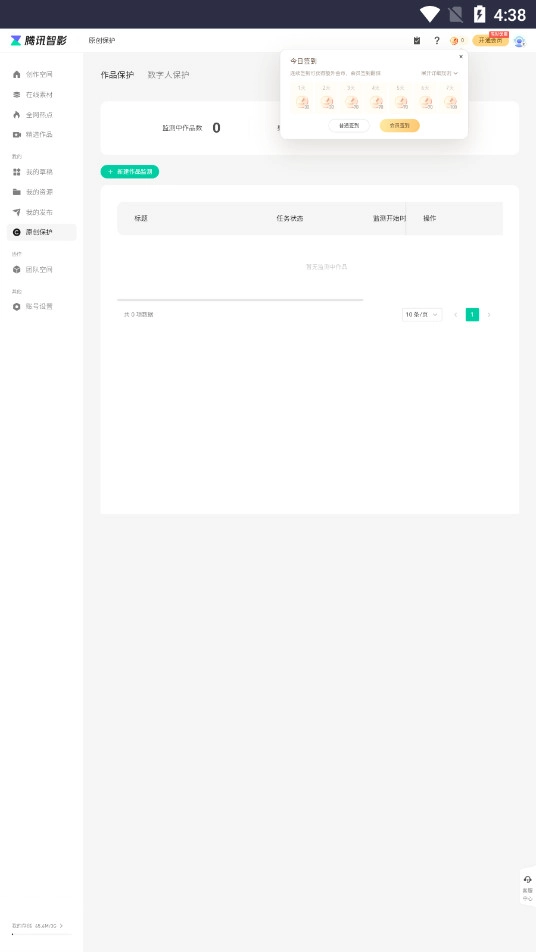Go to next page arrow

click(489, 314)
